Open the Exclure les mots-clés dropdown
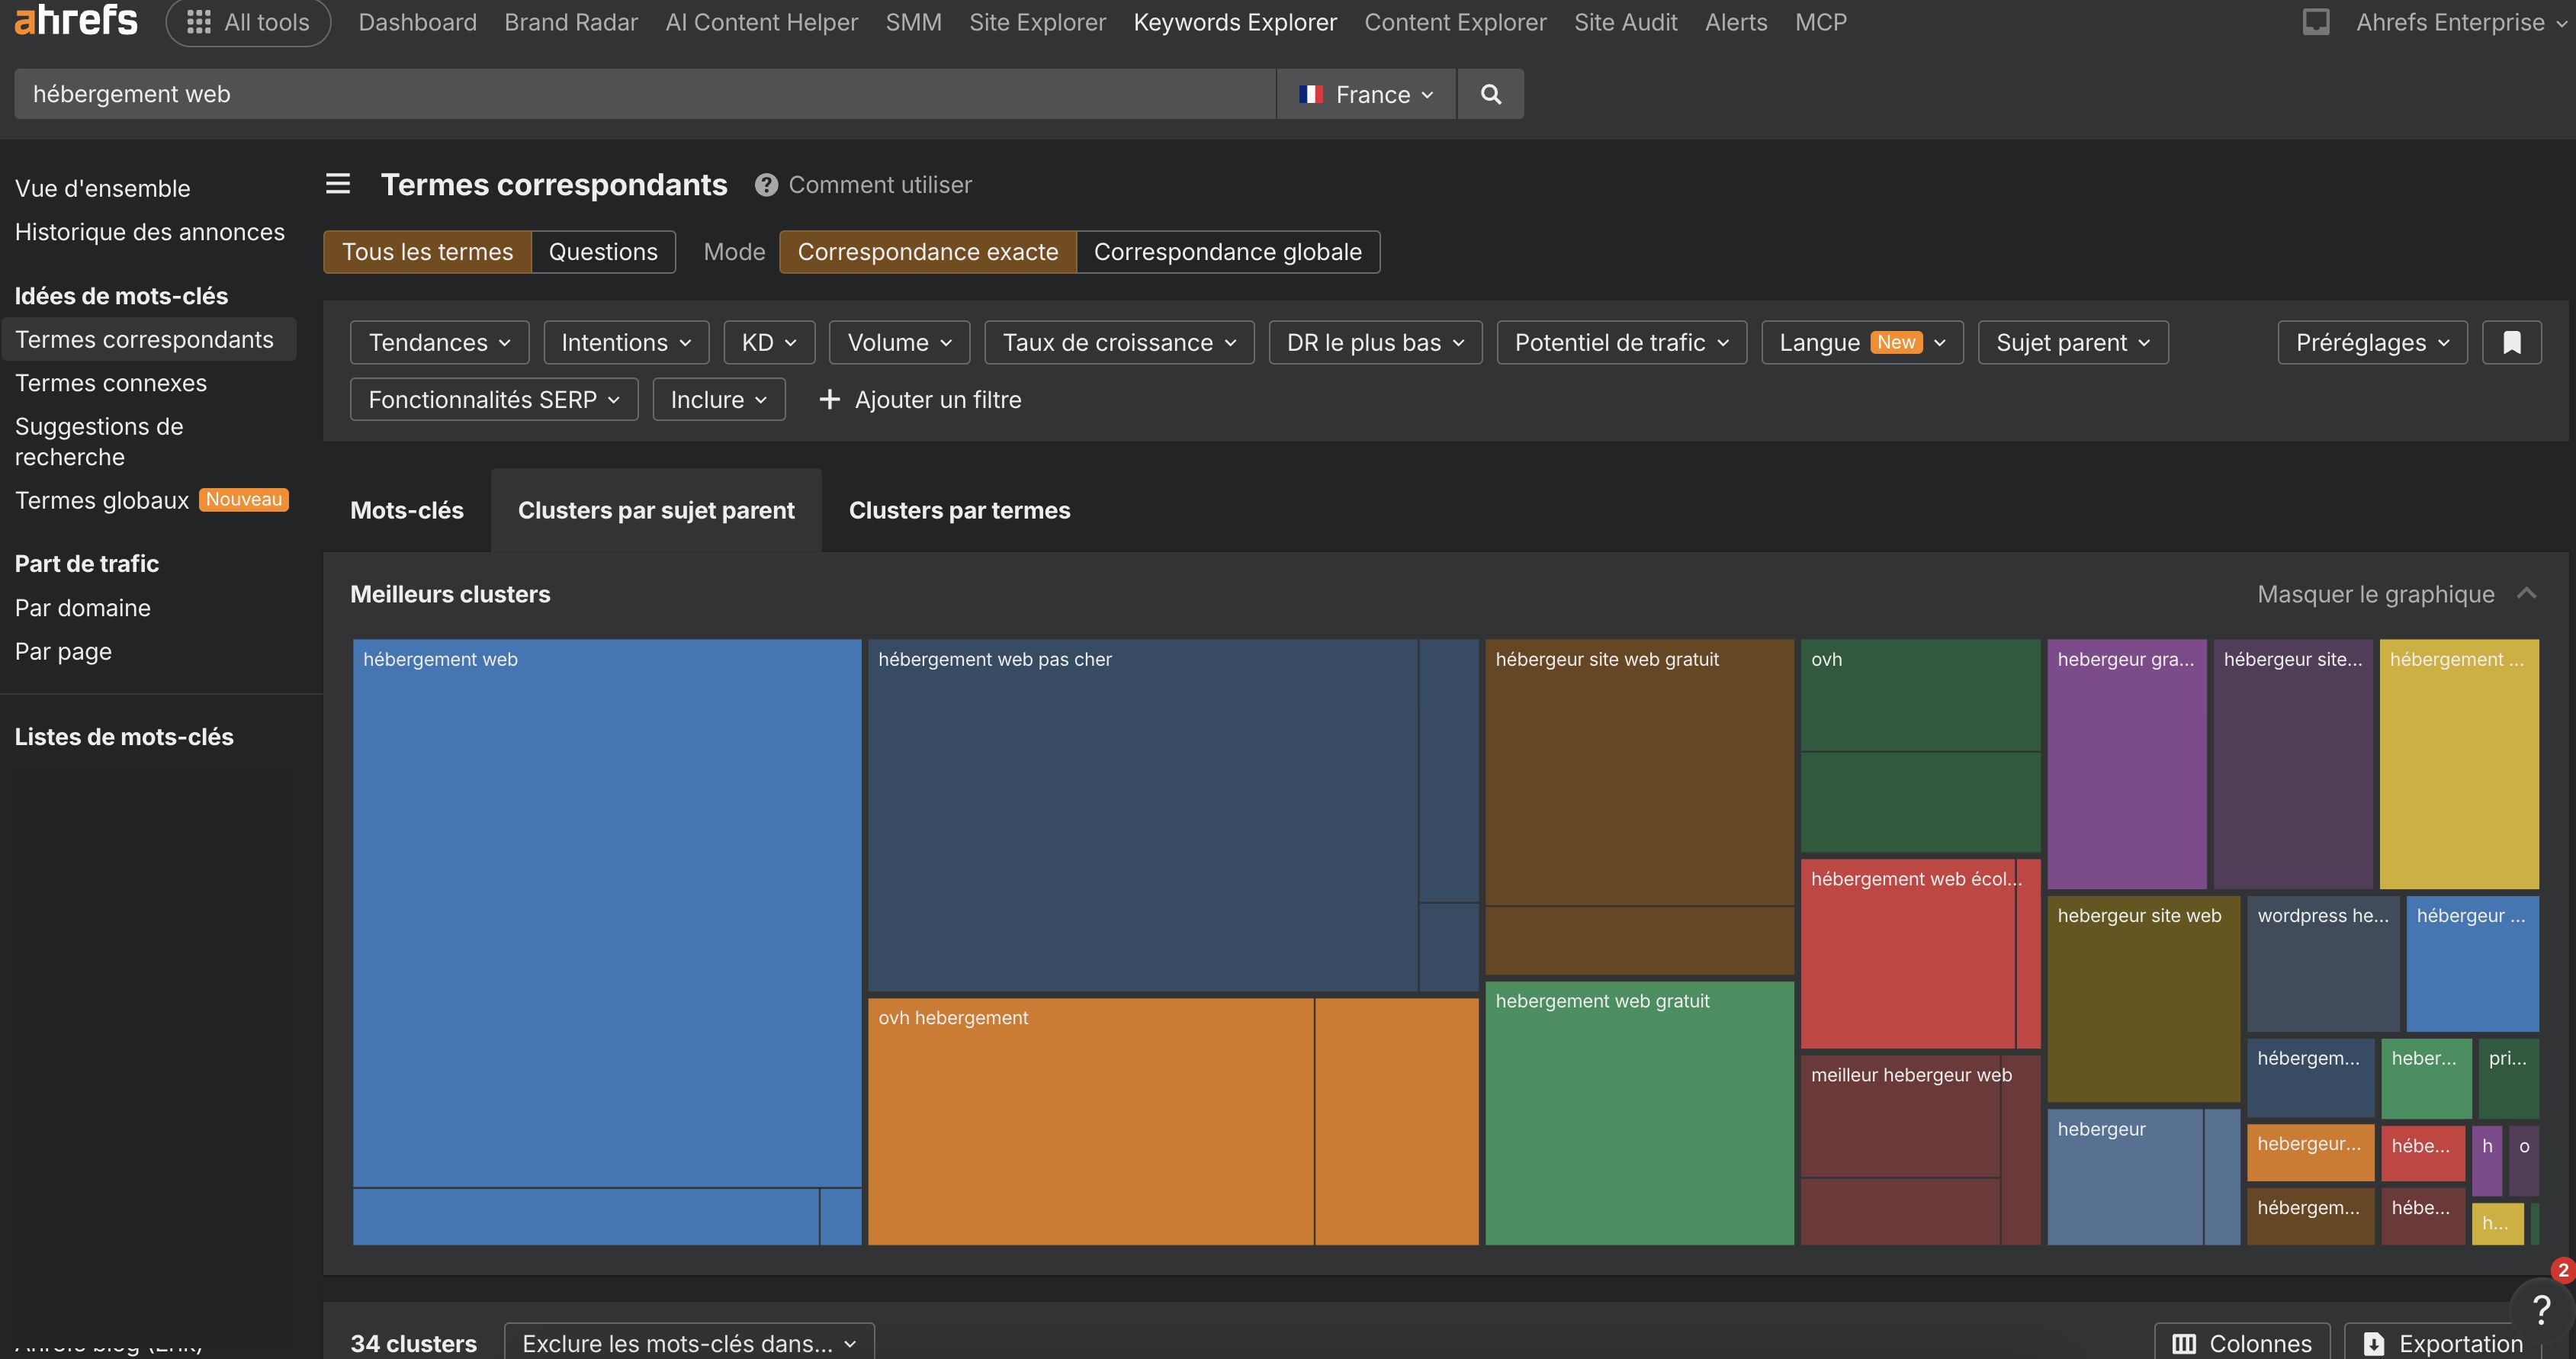This screenshot has height=1359, width=2576. click(687, 1343)
